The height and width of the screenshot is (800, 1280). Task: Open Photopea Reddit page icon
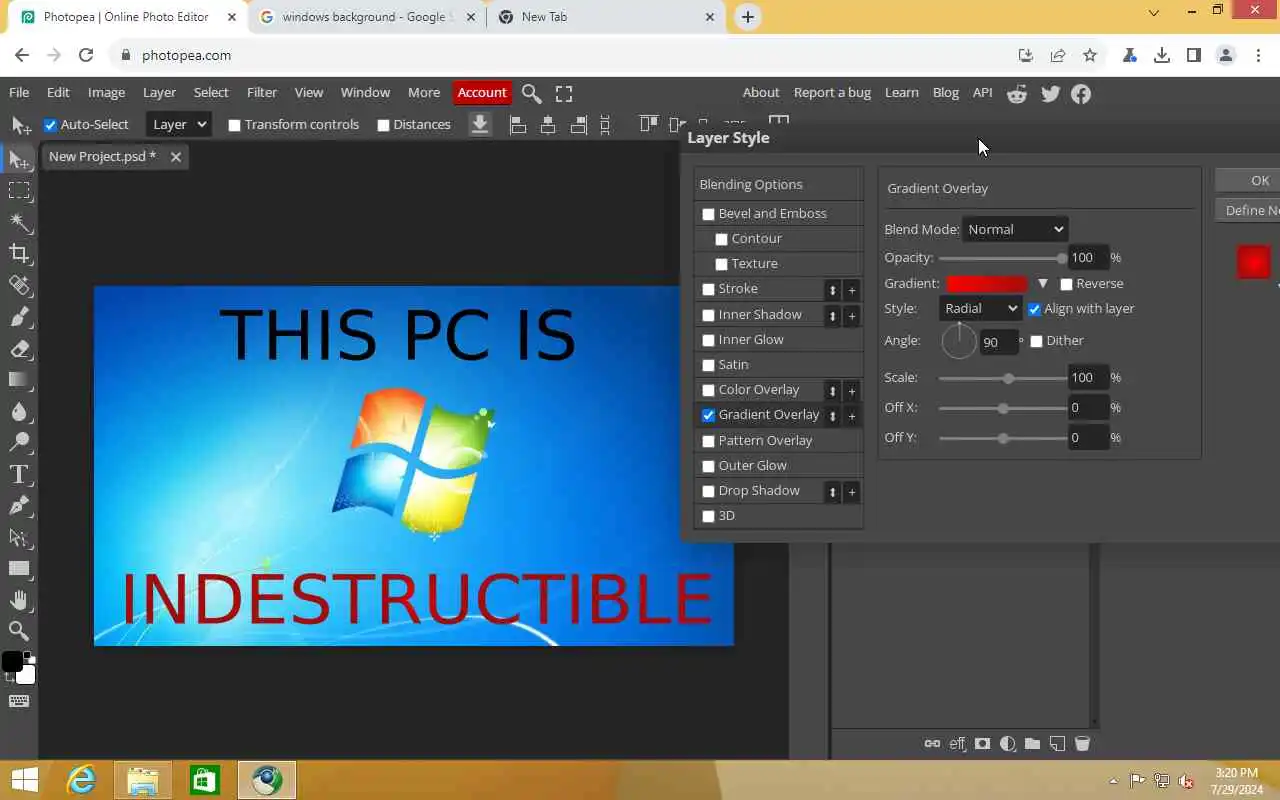1017,94
